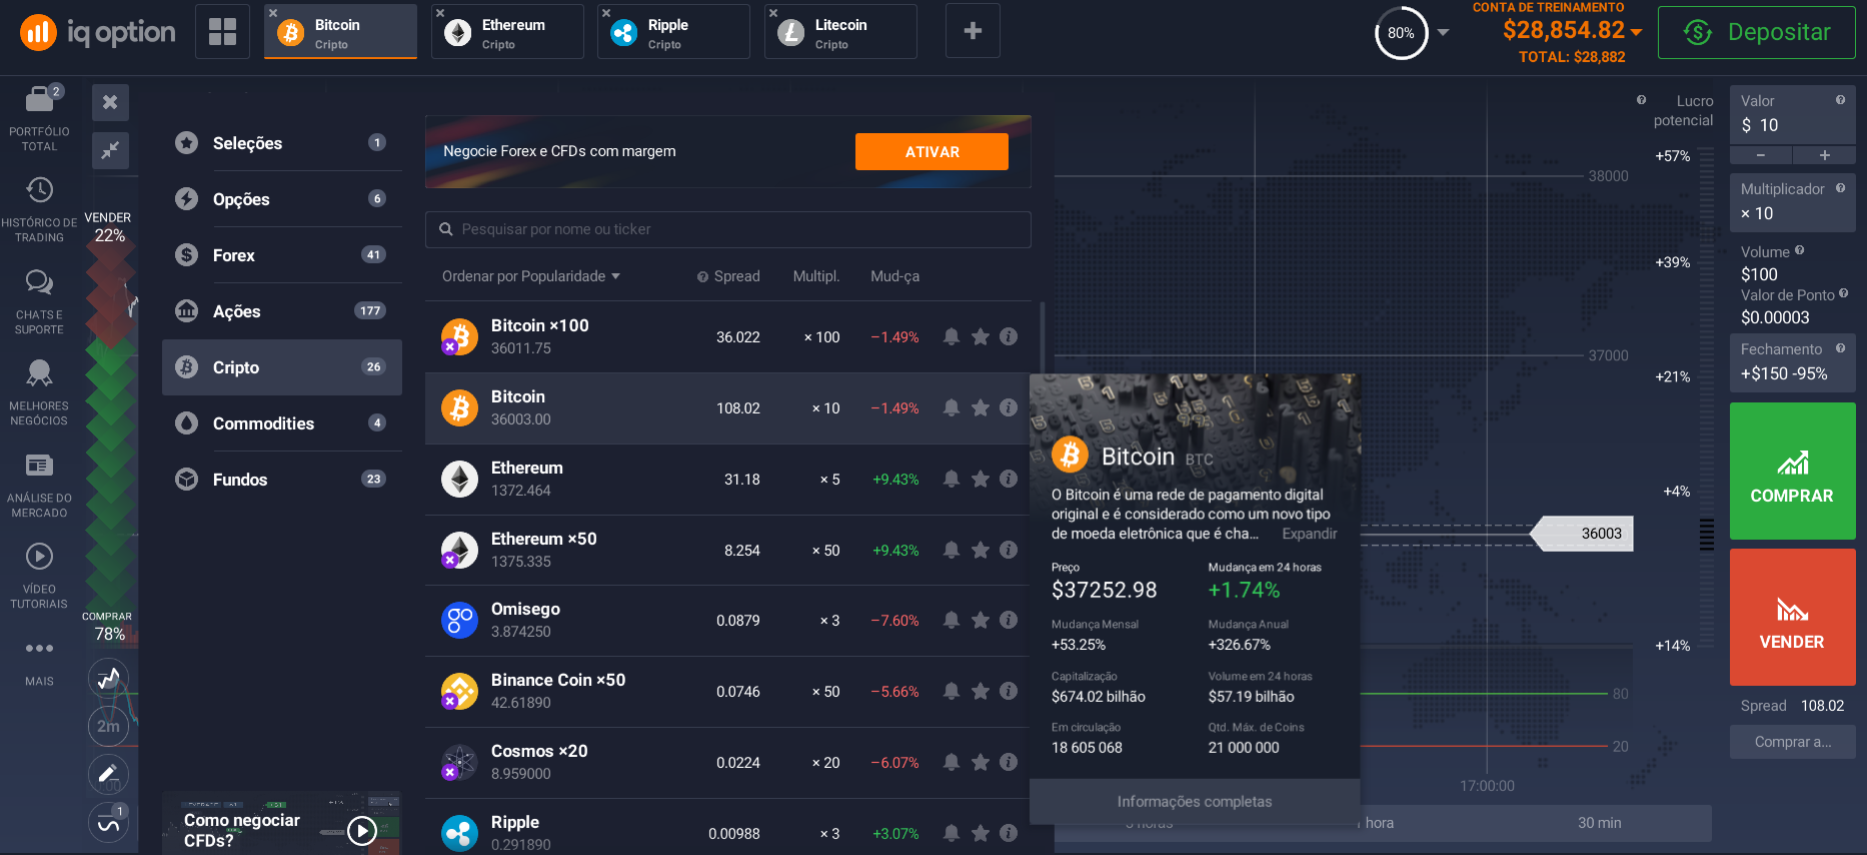Select Fundos category

click(x=282, y=479)
